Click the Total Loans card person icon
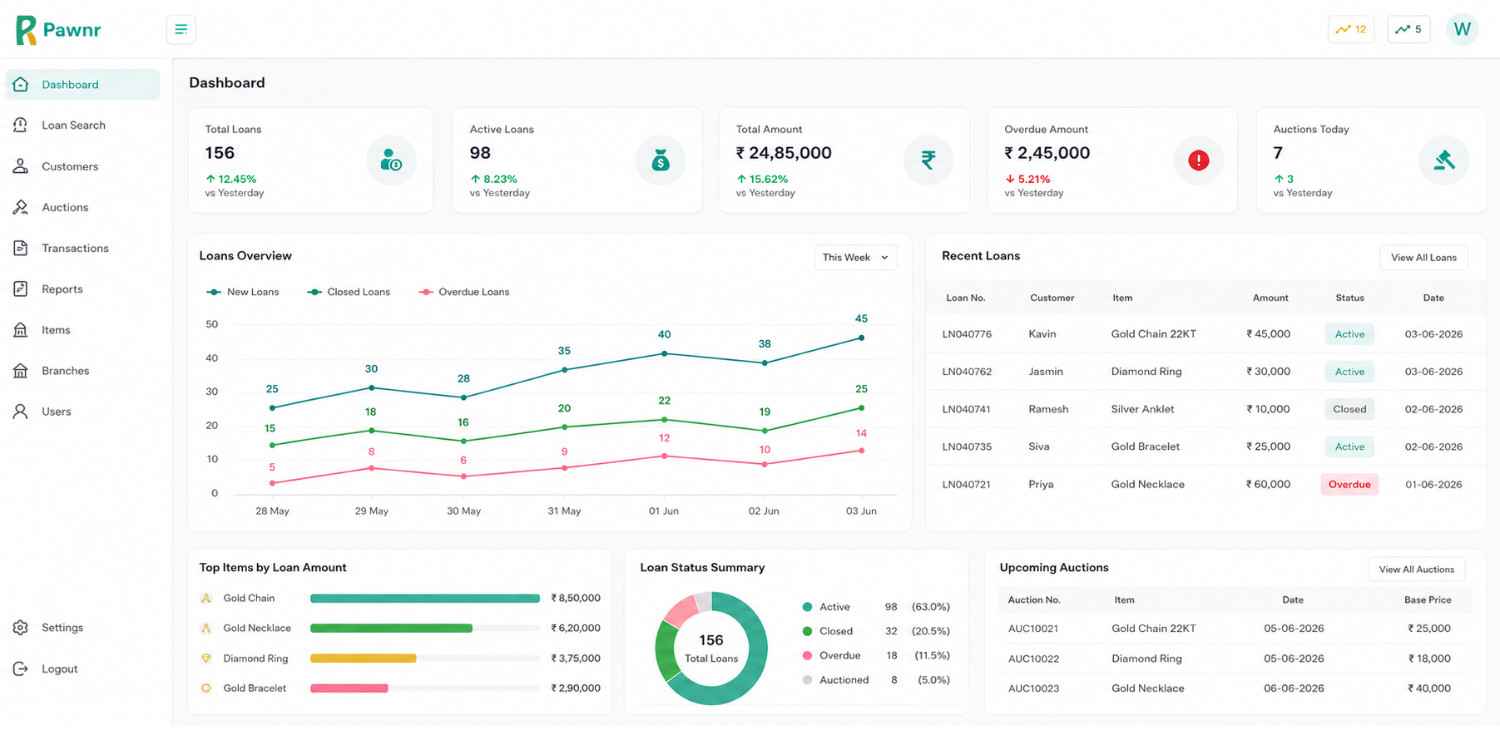Viewport: 1500px width, 730px height. click(x=391, y=160)
